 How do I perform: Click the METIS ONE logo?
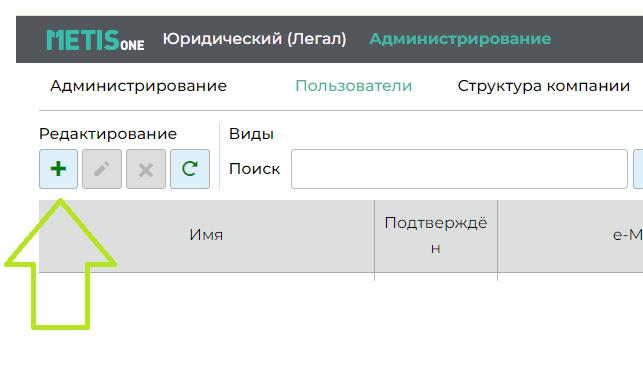[95, 40]
